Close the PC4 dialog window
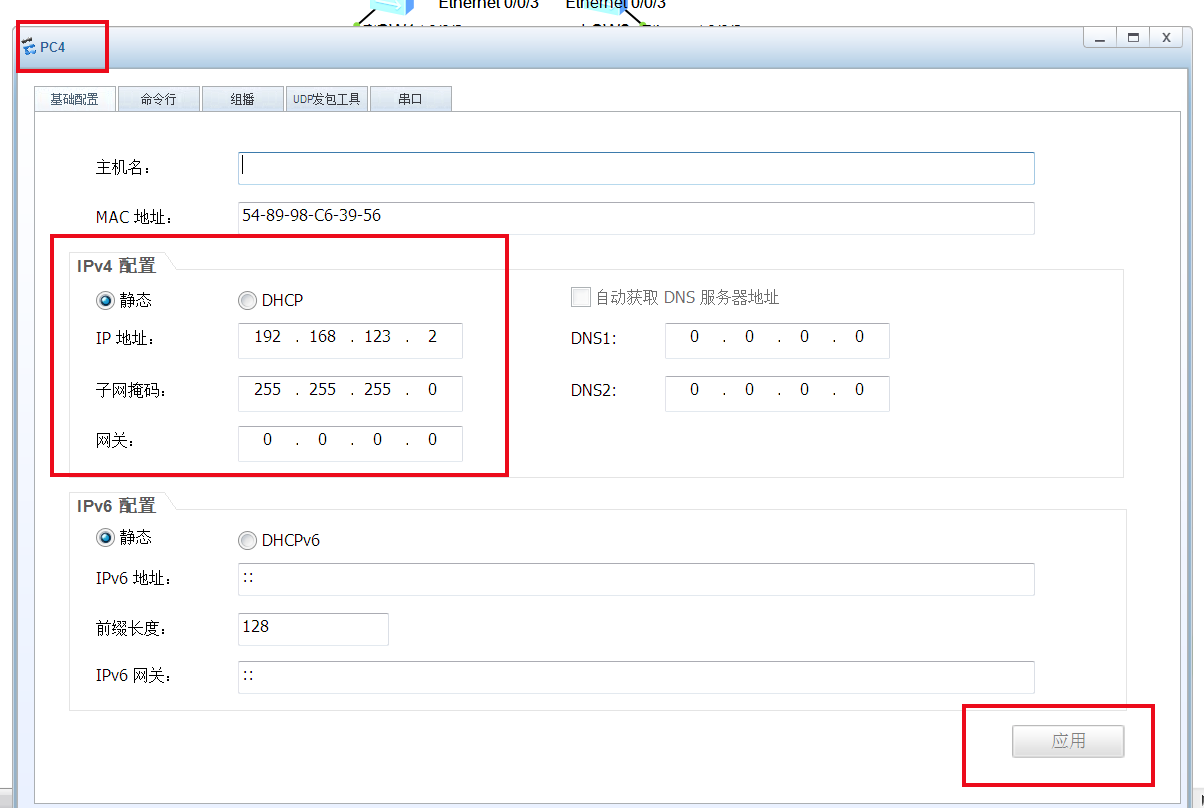 pos(1166,37)
